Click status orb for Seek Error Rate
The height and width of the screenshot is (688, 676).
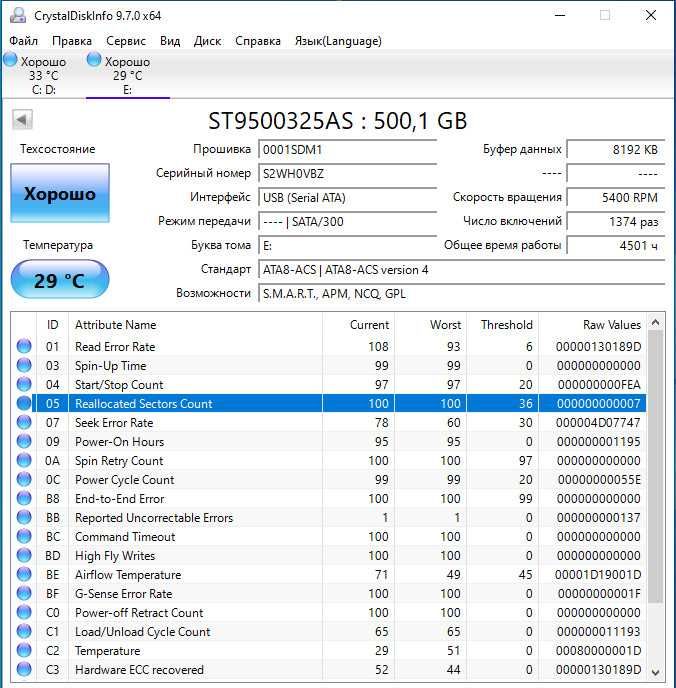click(24, 422)
